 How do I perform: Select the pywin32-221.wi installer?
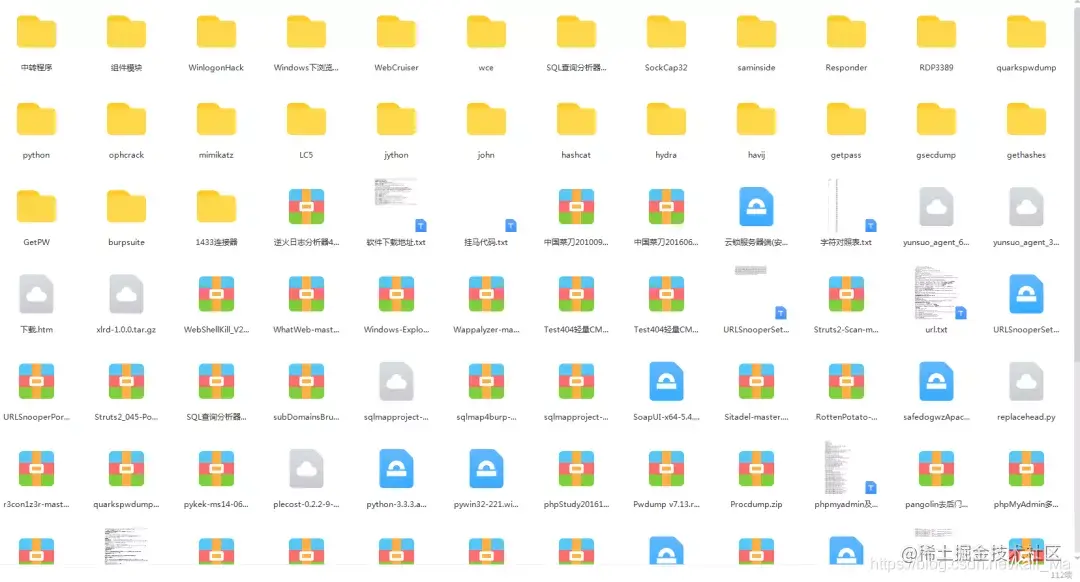tap(486, 468)
